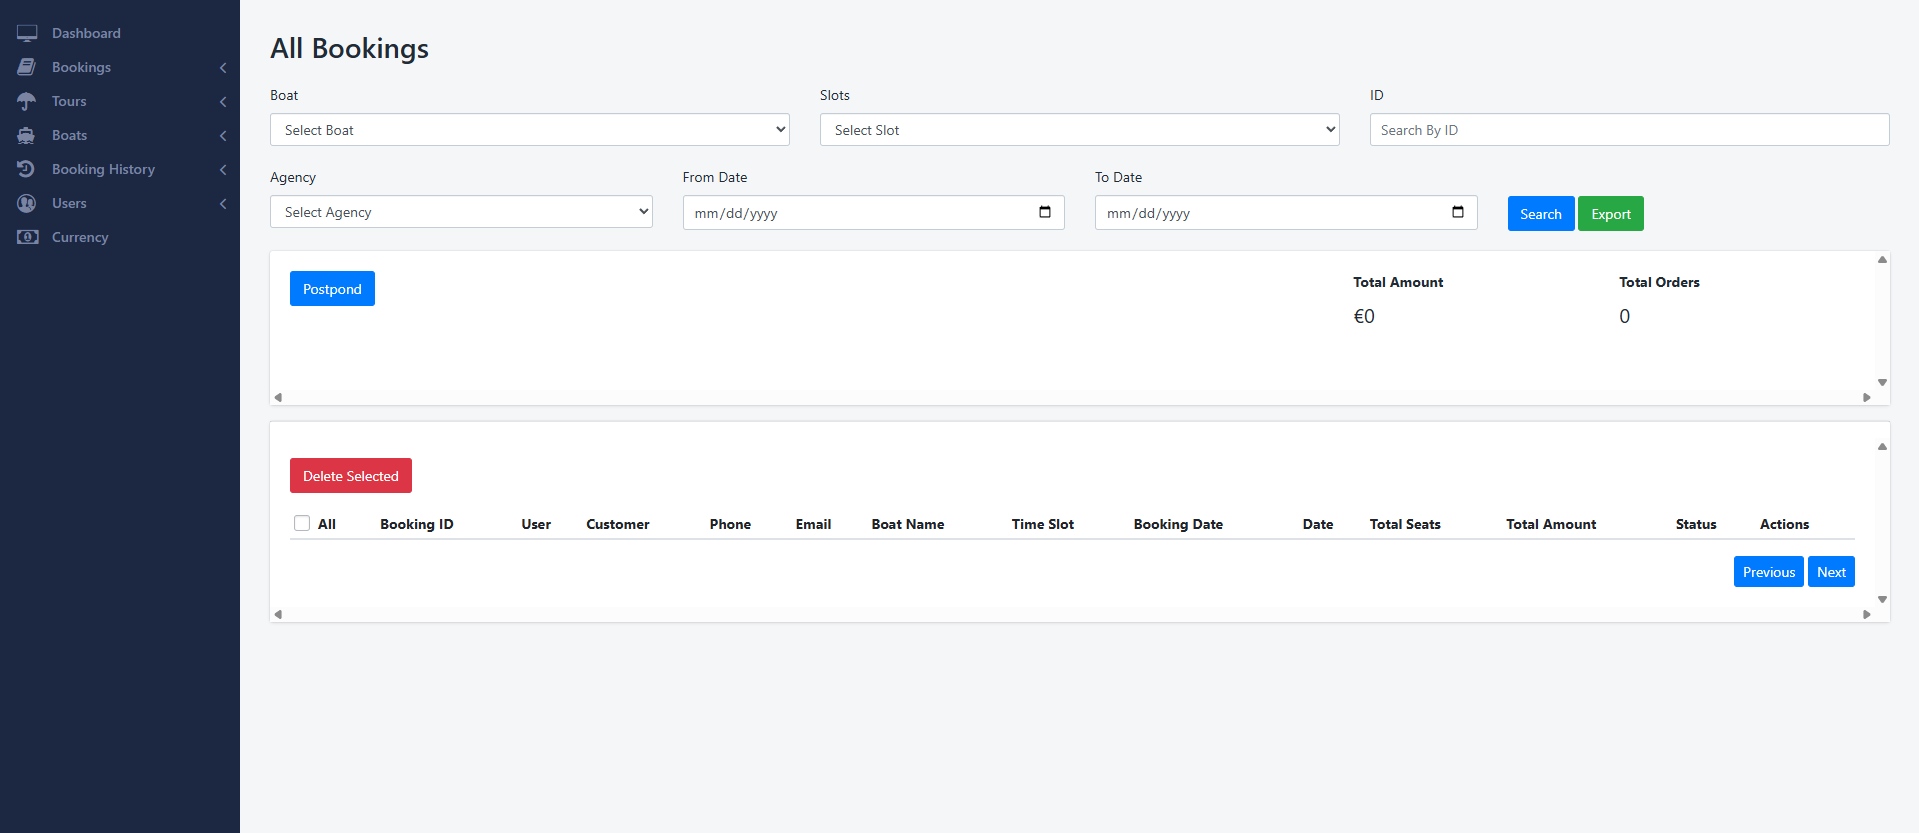
Task: Open the Select Agency dropdown
Action: tap(461, 212)
